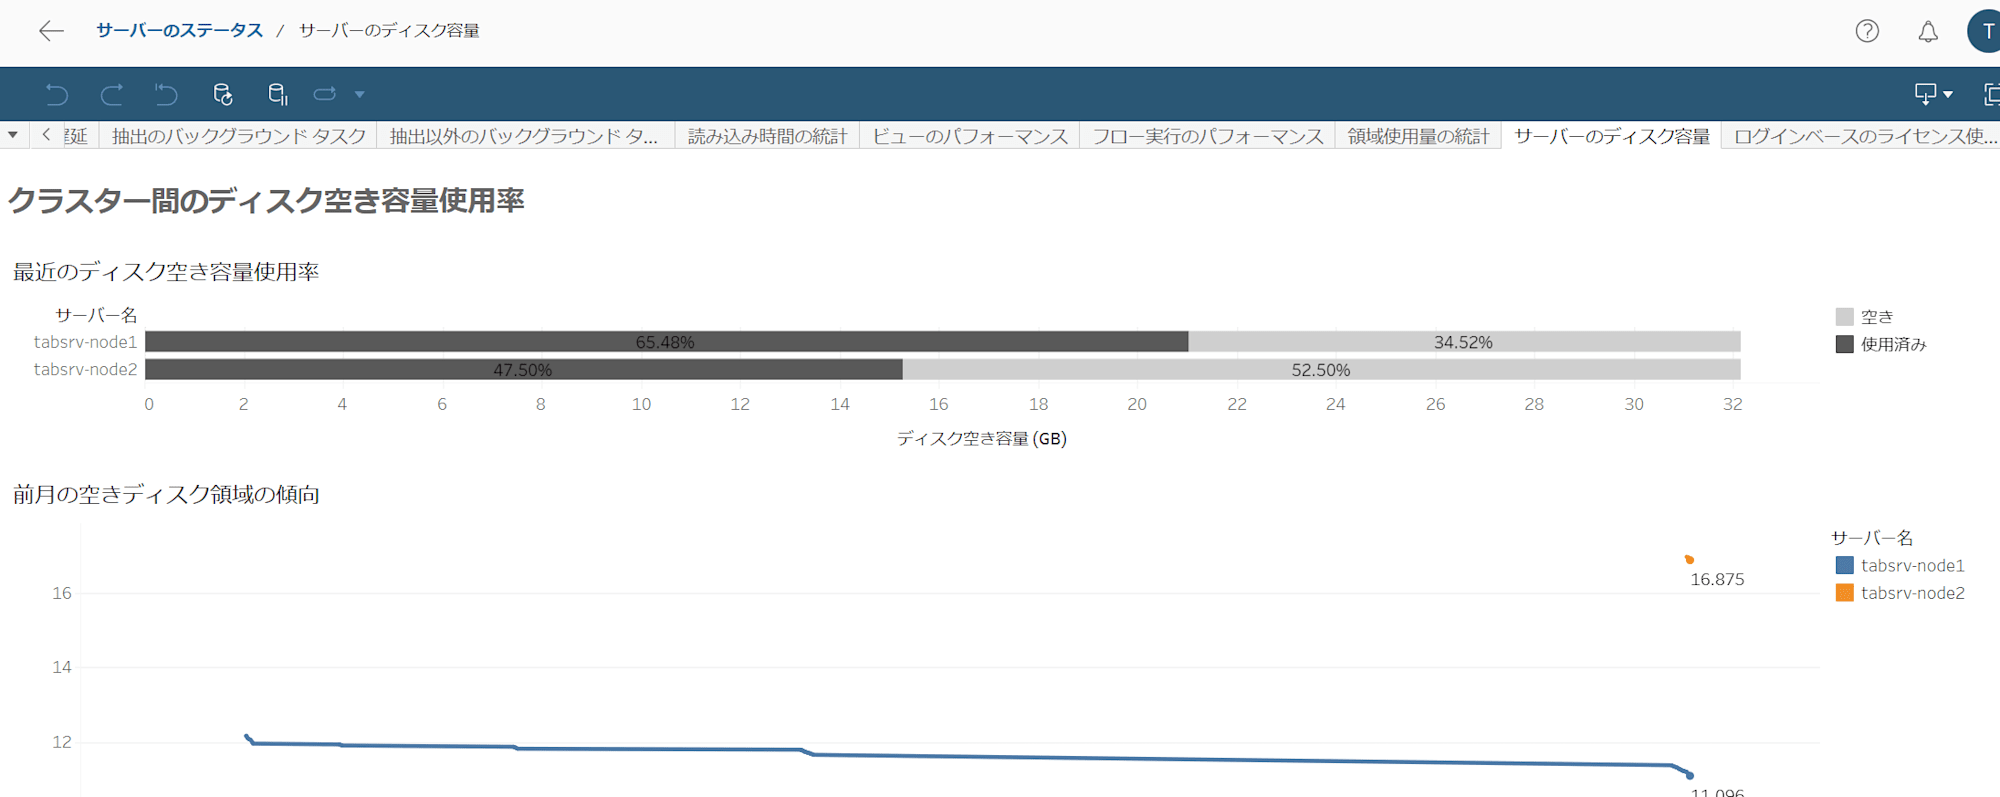Switch to 抽出以外のバックグラウンド タ... tab
The image size is (2000, 797).
pyautogui.click(x=524, y=136)
